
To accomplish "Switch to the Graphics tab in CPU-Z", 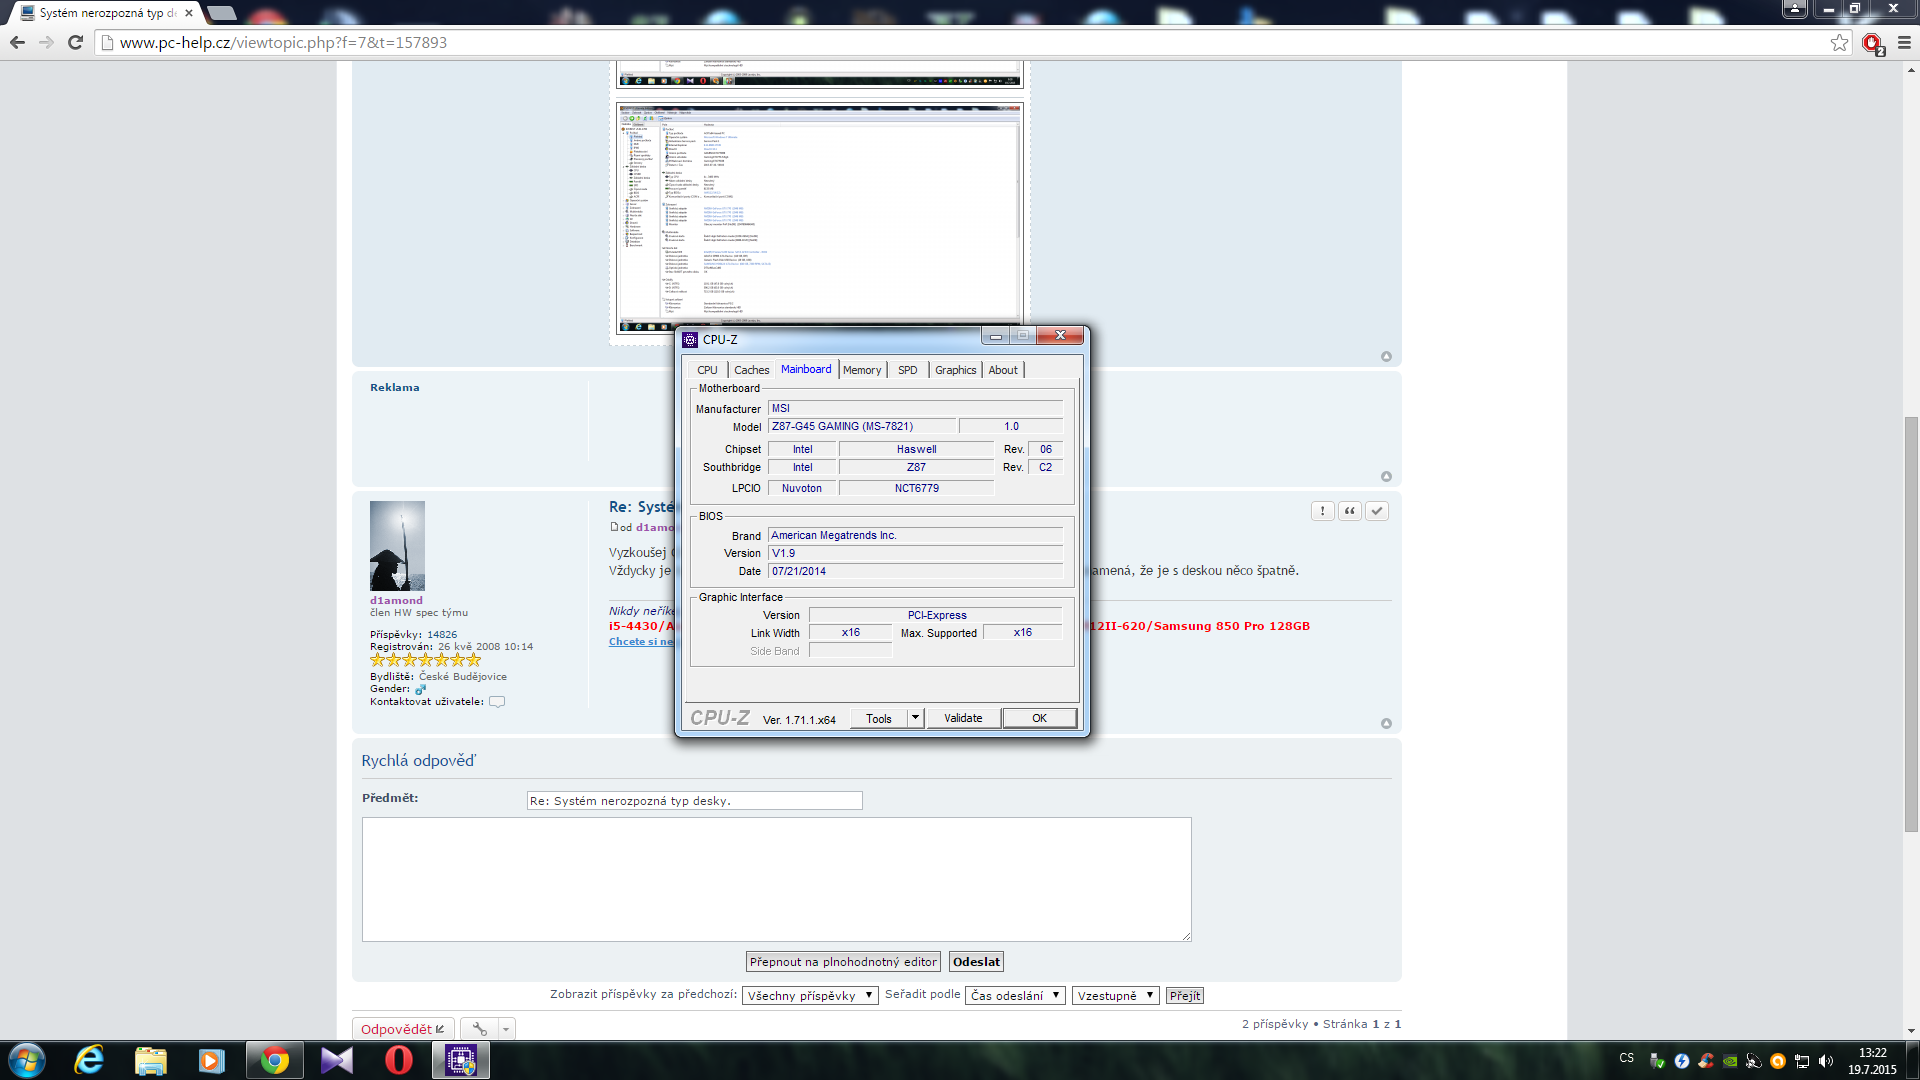I will tap(955, 370).
